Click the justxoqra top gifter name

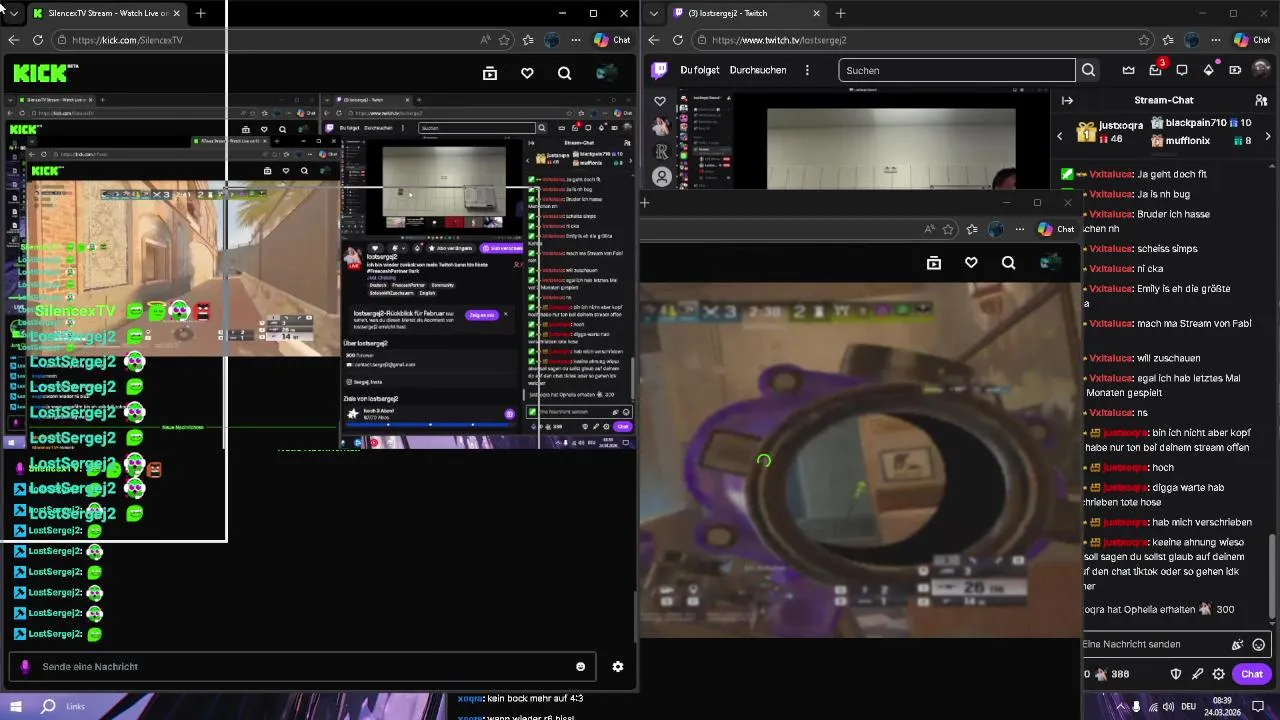[1121, 126]
